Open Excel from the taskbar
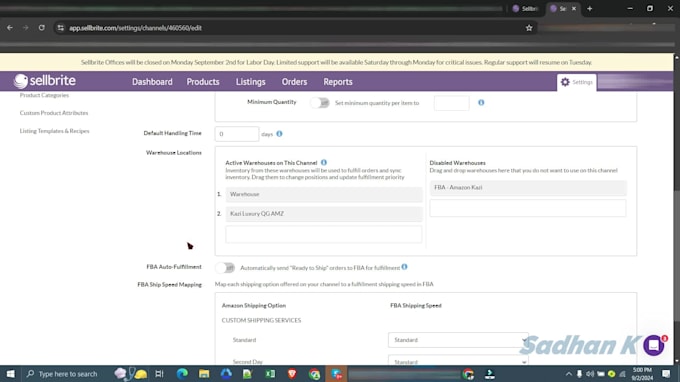 pyautogui.click(x=270, y=374)
